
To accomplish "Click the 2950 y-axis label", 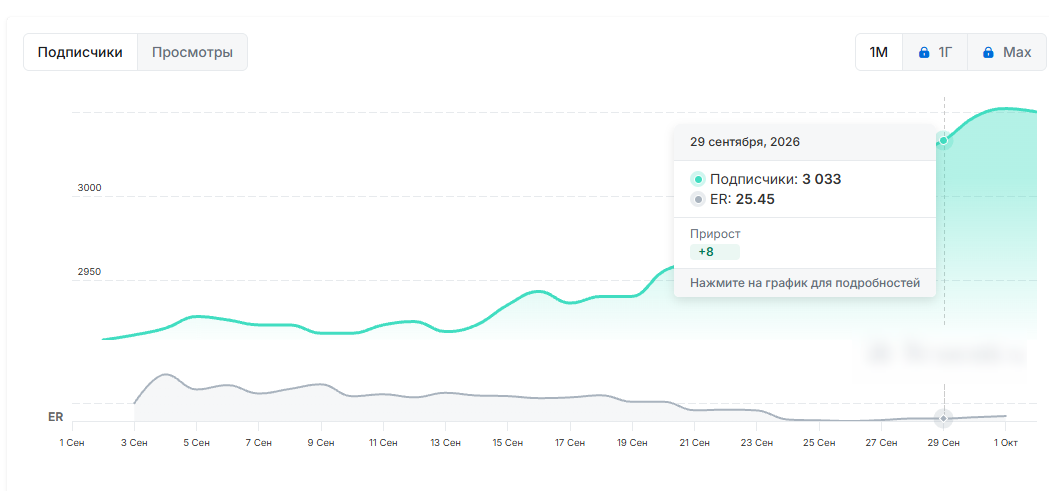I will [90, 272].
